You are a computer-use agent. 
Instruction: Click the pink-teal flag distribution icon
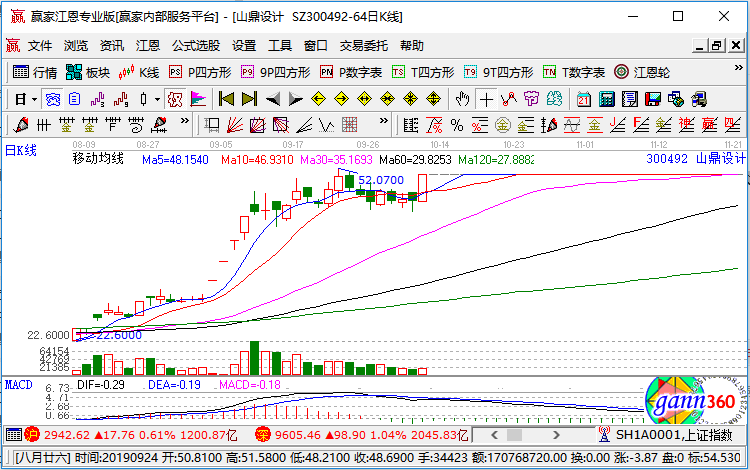[198, 99]
